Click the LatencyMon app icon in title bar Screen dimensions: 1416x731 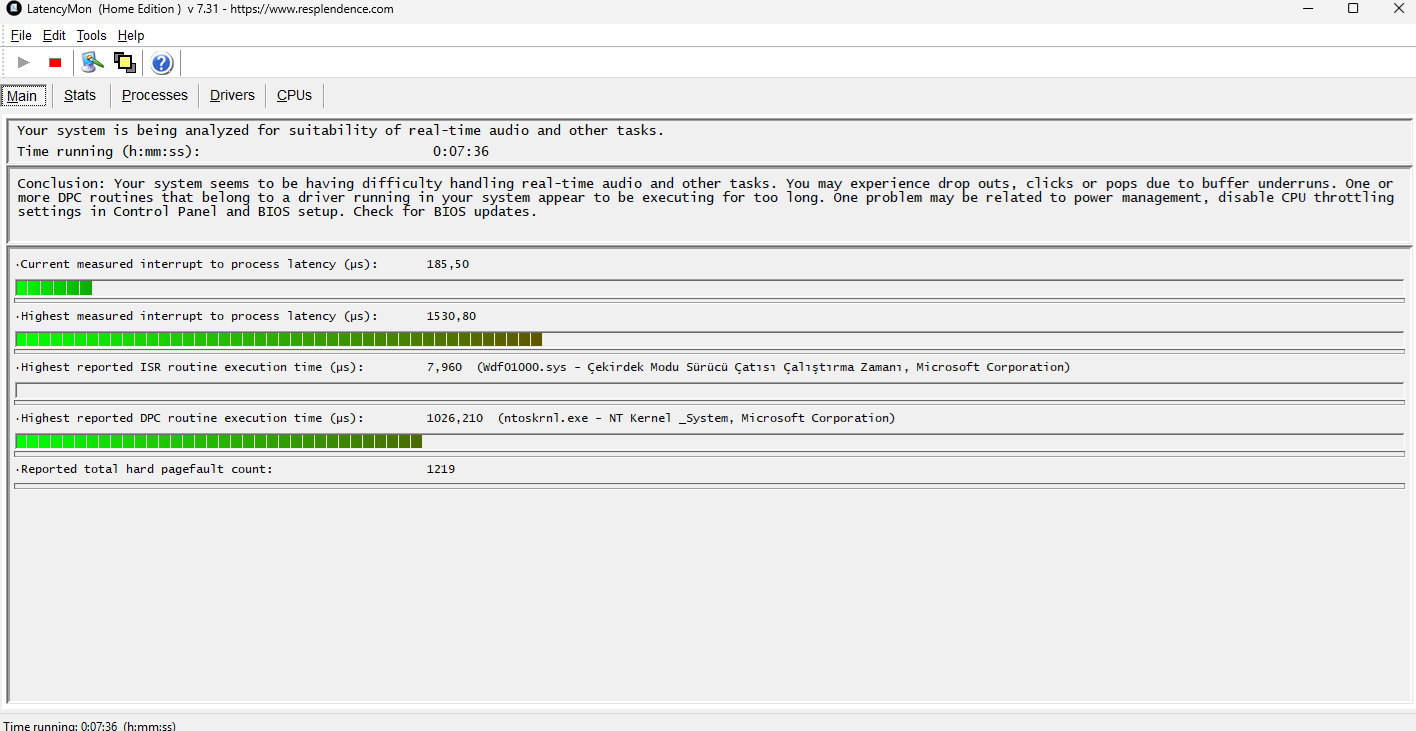point(14,9)
